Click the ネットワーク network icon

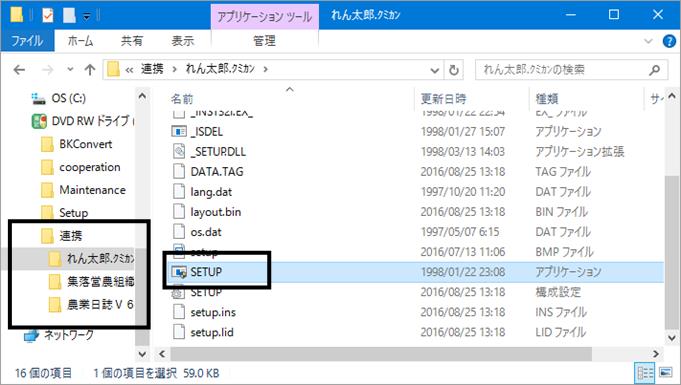32,336
